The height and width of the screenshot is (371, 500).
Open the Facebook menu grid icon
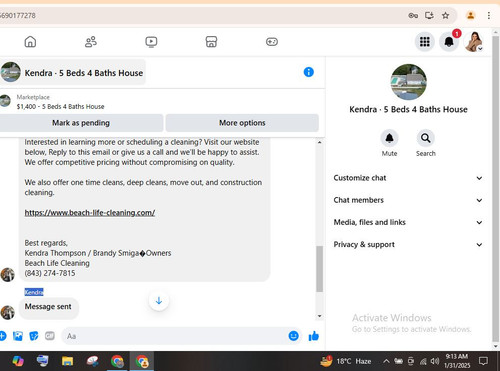(425, 42)
